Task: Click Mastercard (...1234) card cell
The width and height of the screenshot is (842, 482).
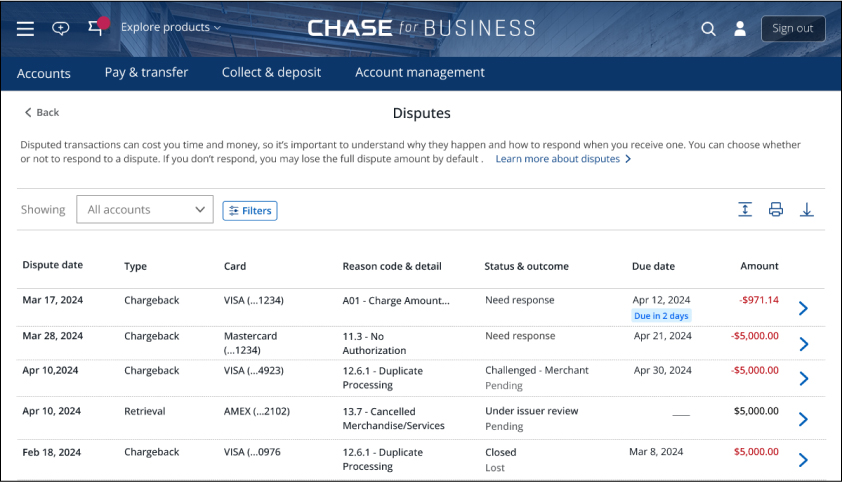Action: click(251, 343)
